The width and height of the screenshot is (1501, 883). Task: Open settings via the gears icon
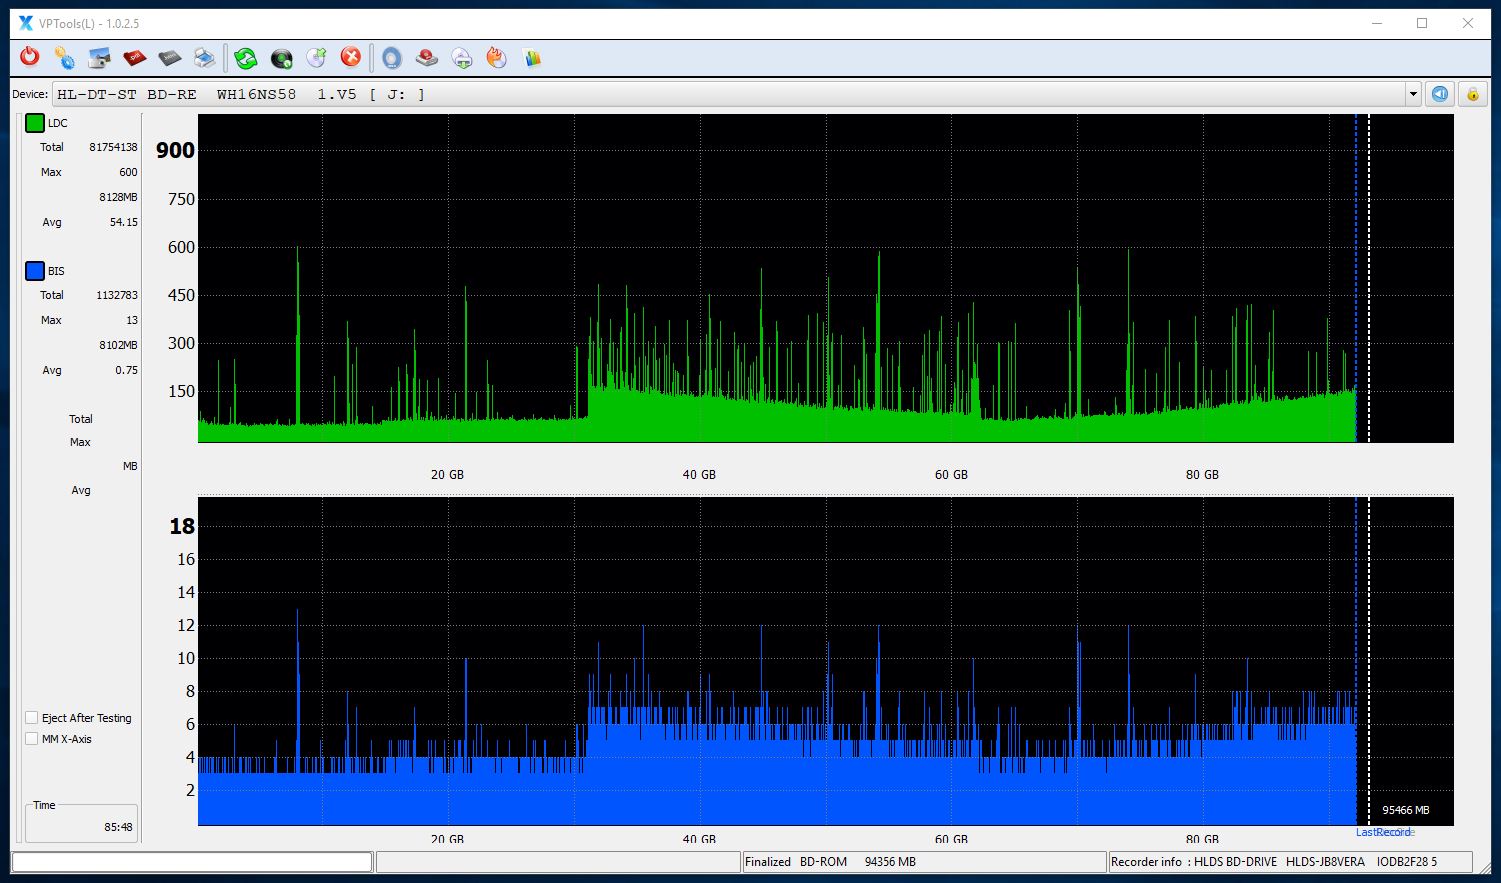point(65,58)
